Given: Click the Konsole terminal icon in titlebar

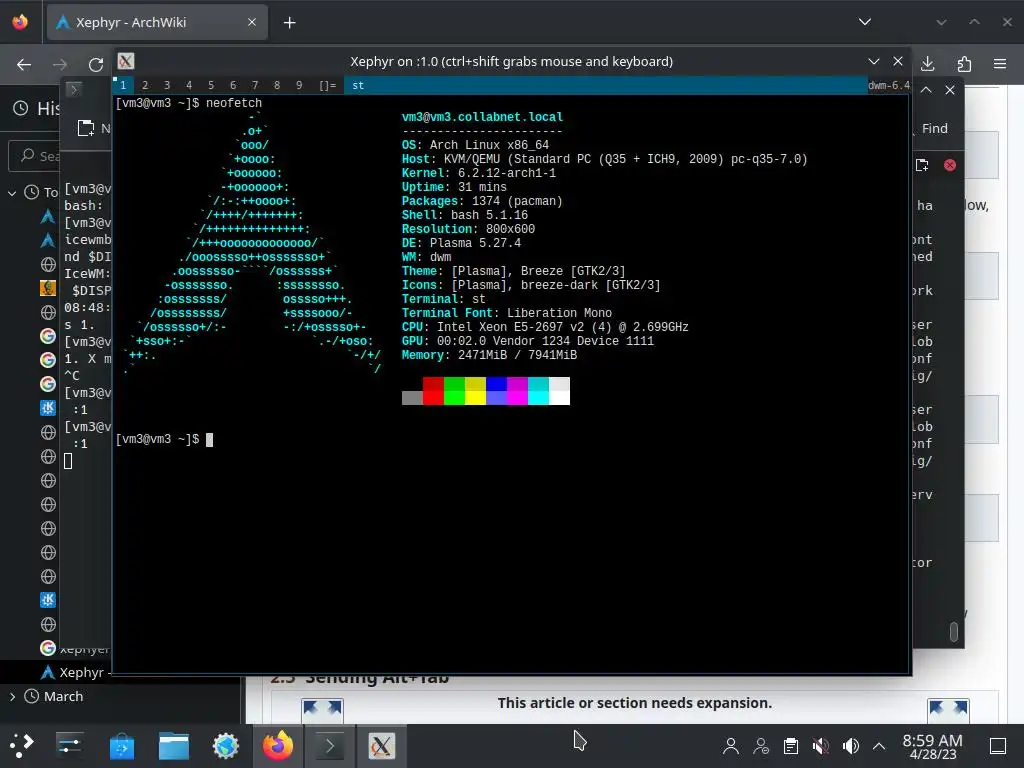Looking at the screenshot, I should coord(74,89).
